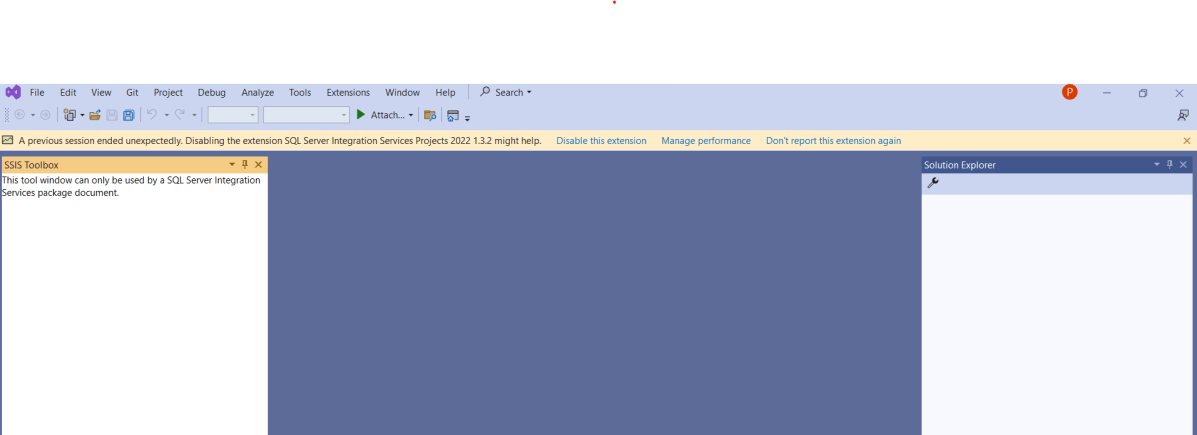
Task: Click the performance chart icon in notification bar
Action: coord(8,140)
